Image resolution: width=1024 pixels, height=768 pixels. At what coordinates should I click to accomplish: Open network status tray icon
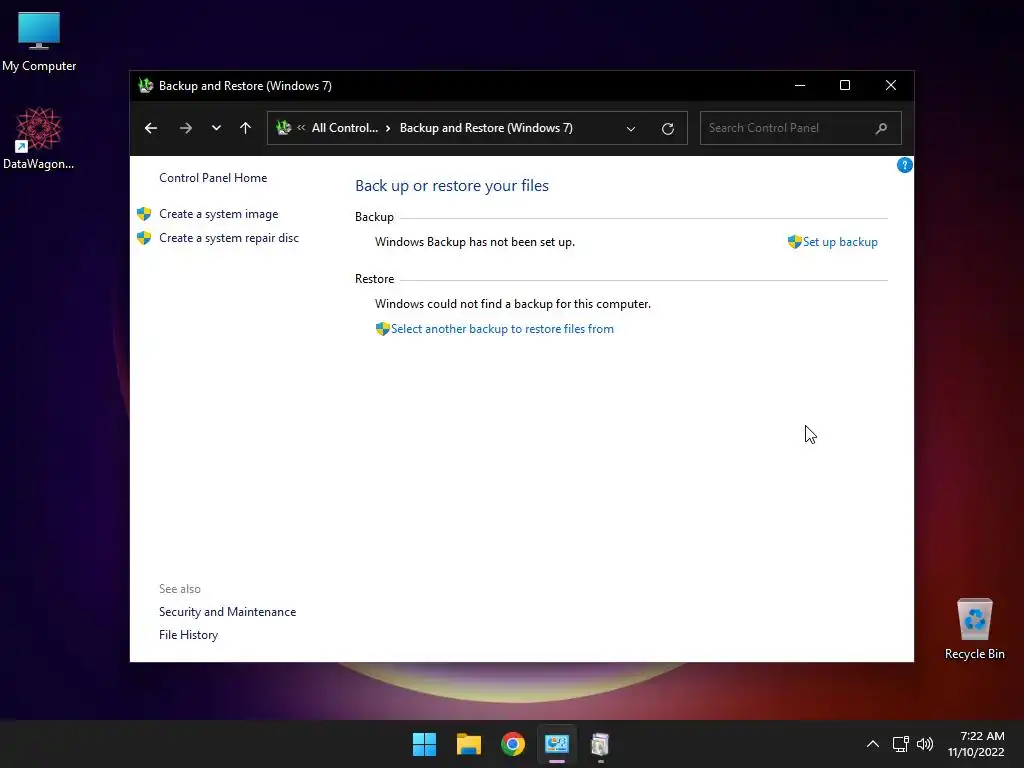[901, 744]
